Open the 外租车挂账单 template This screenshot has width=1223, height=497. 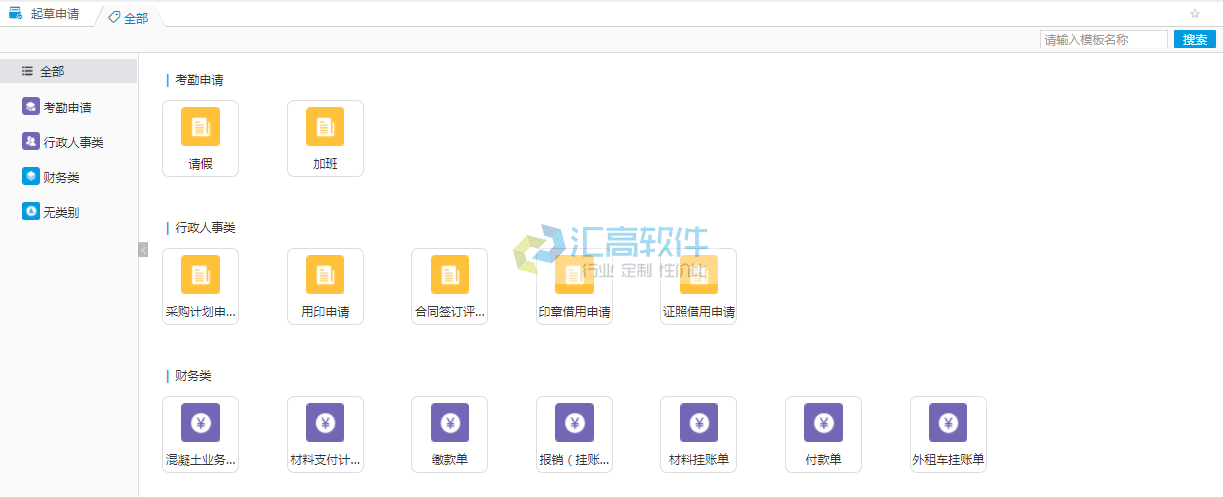948,434
